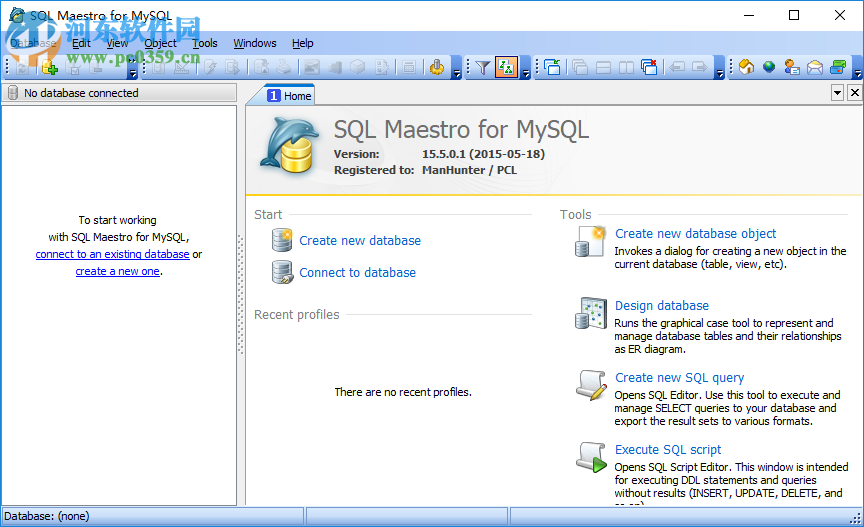Click the Cascade windows toolbar icon
Viewport: 864px width, 527px height.
(x=580, y=67)
